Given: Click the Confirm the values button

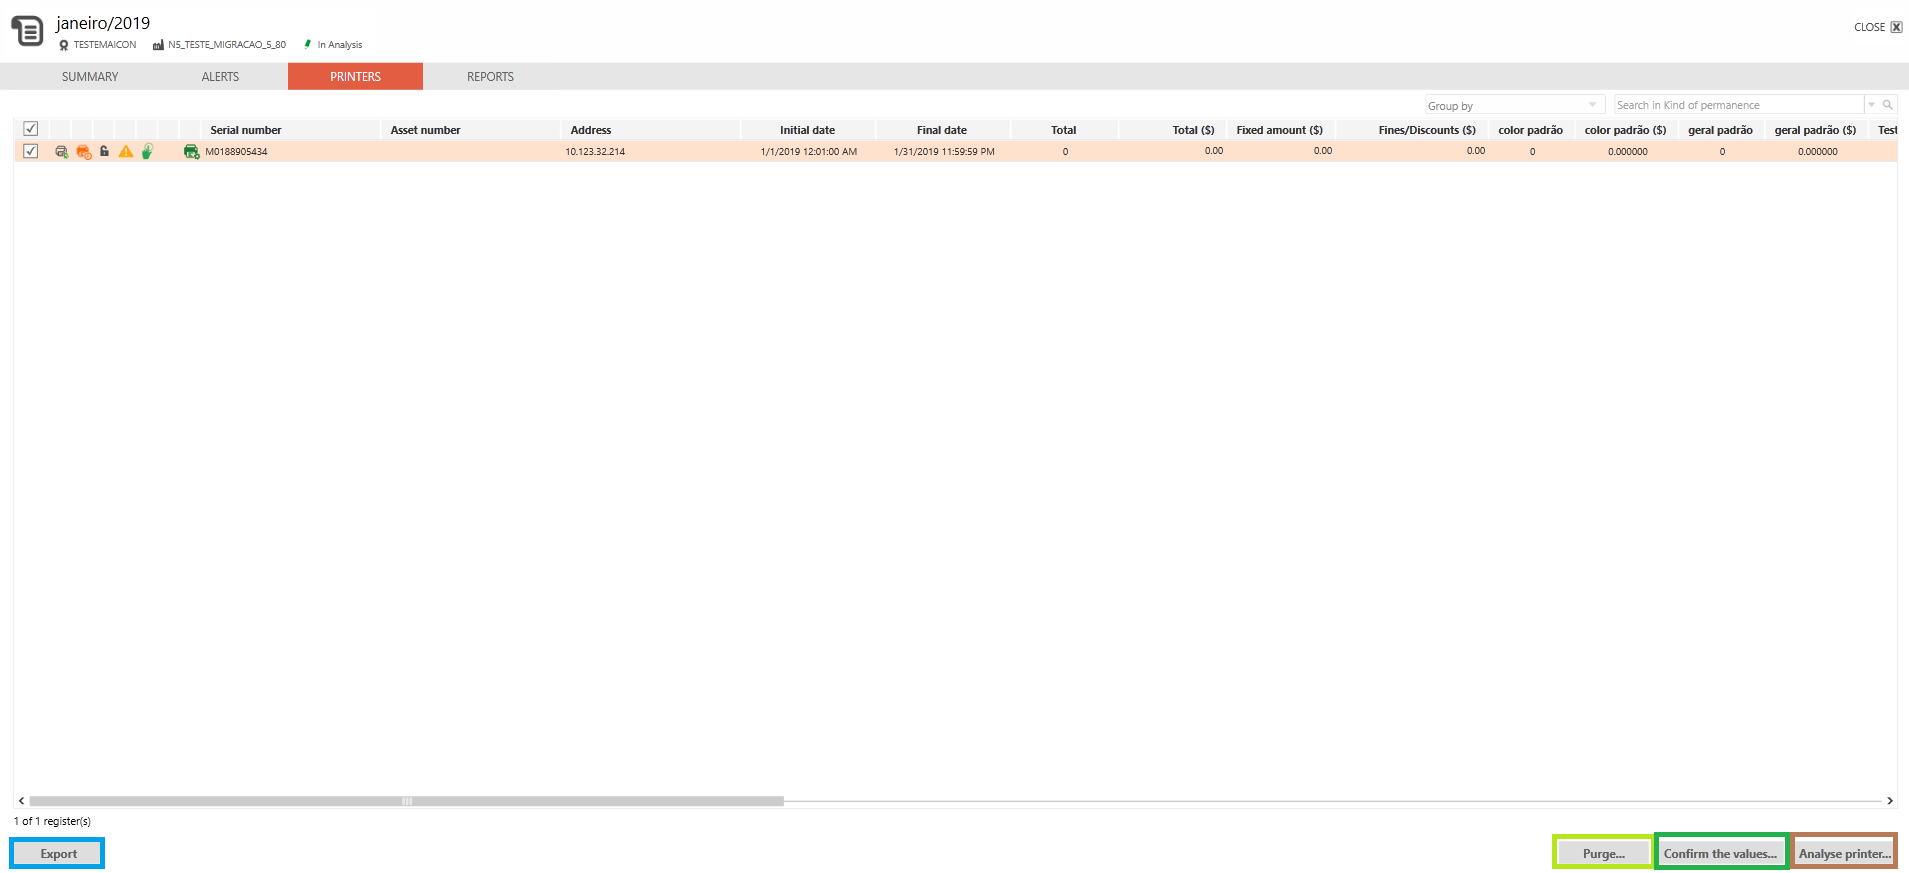Looking at the screenshot, I should (x=1721, y=854).
